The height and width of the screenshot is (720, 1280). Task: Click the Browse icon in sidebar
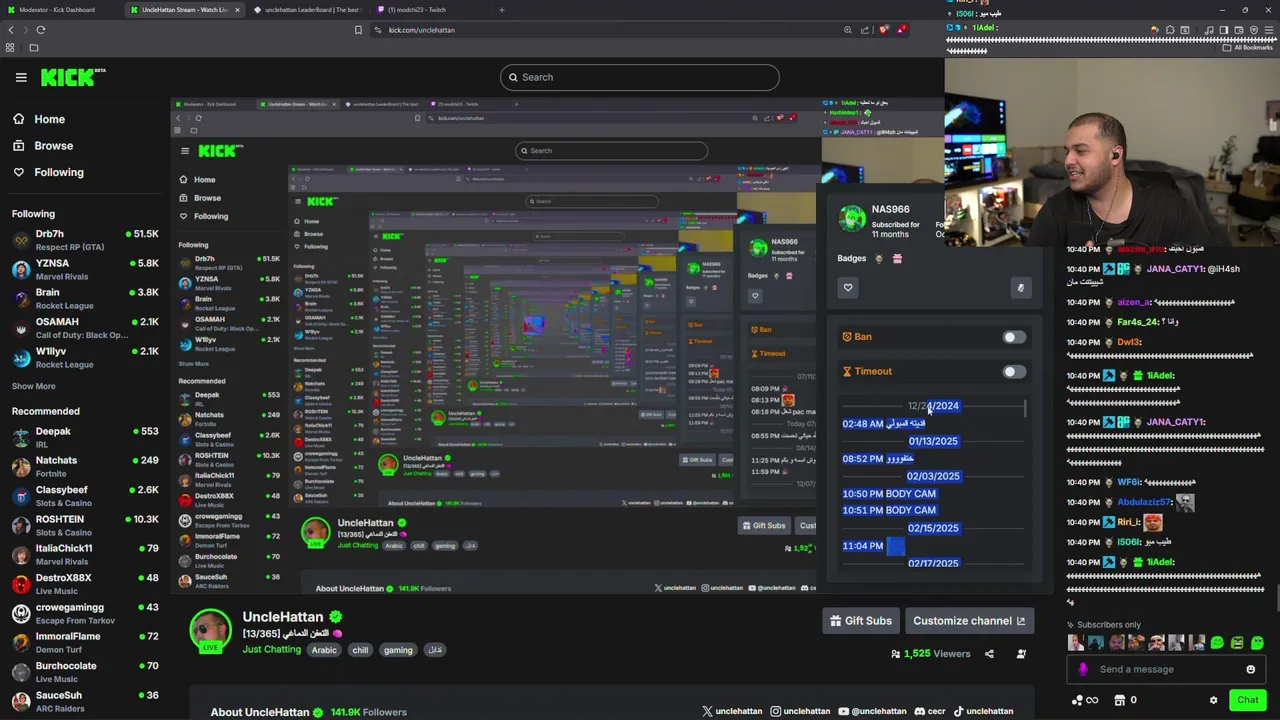tap(19, 146)
